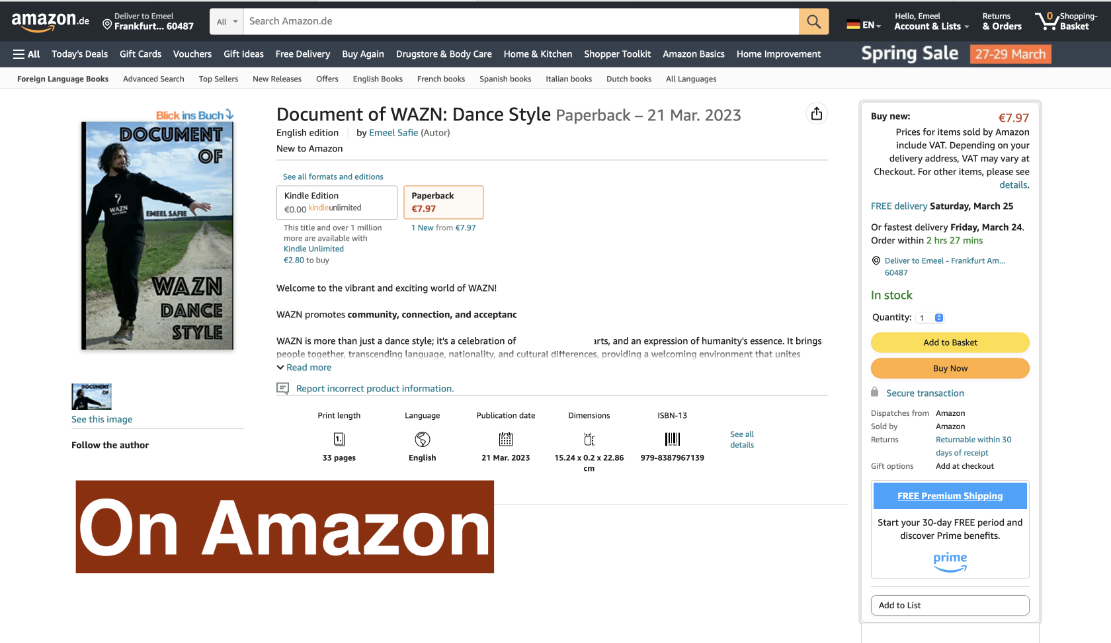This screenshot has width=1111, height=643.
Task: Click the Spring Sale banner
Action: point(955,54)
